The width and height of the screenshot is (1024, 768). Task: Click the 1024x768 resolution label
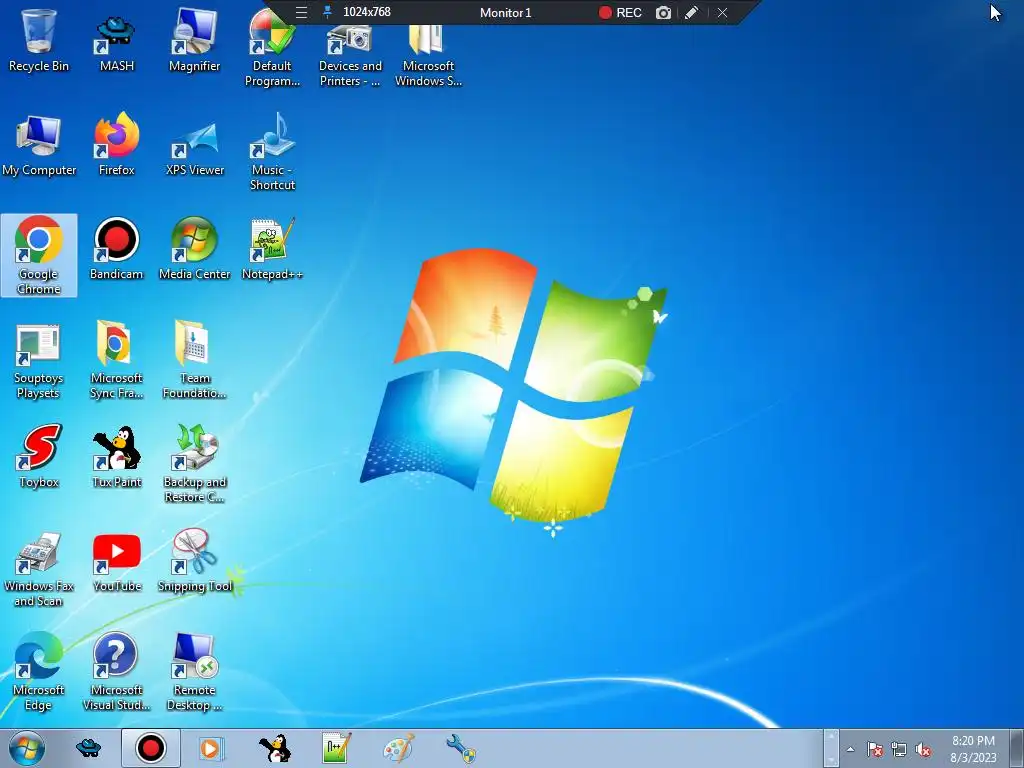[366, 12]
